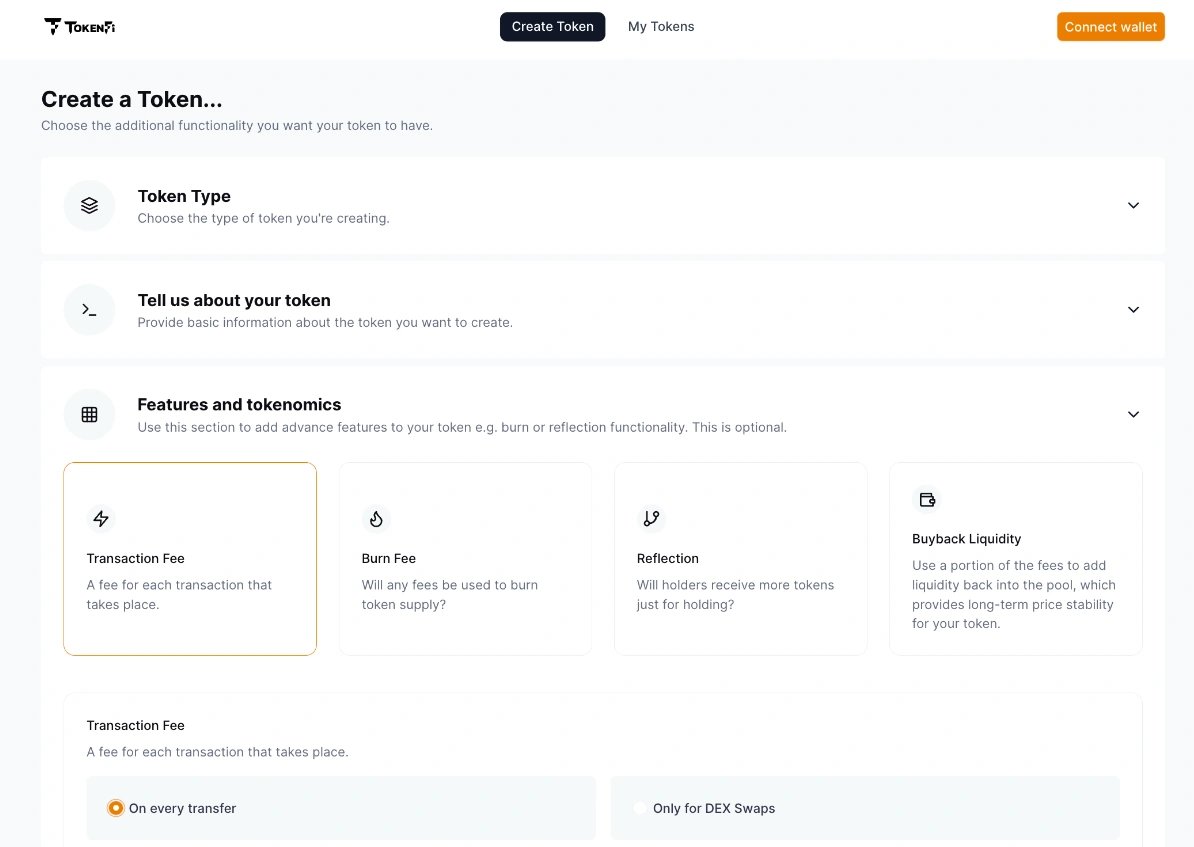Collapse the Features and tokenomics chevron
This screenshot has width=1194, height=847.
[1133, 414]
